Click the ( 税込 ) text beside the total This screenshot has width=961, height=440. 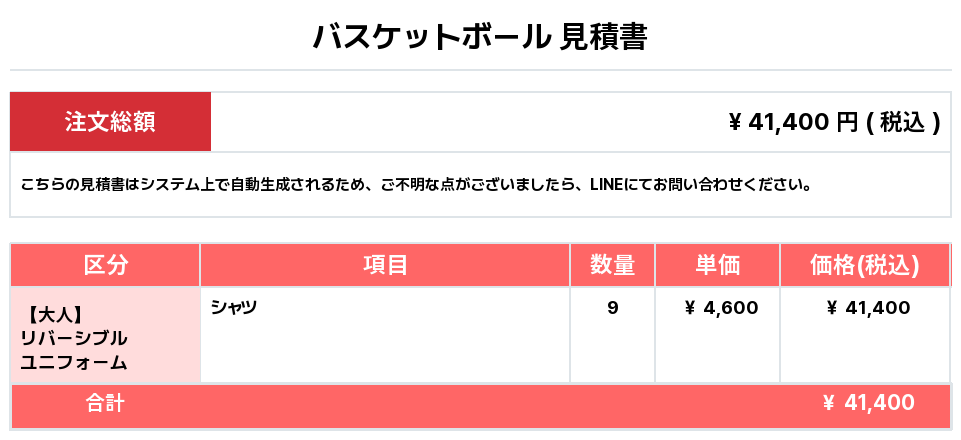903,122
